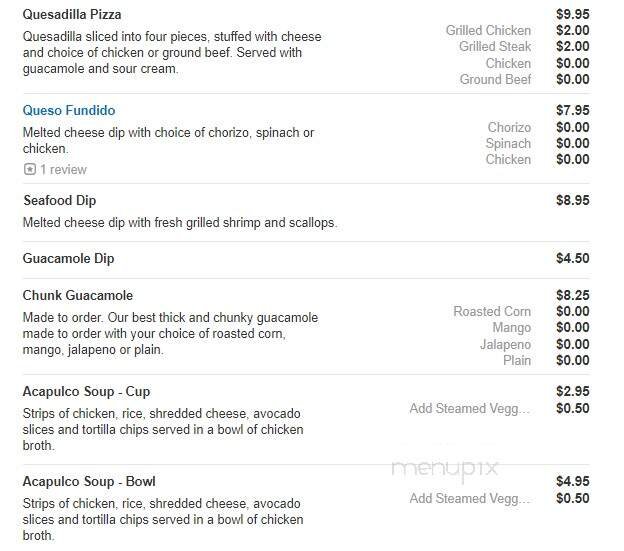624x551 pixels.
Task: Choose the Roasted Corn guacamole option
Action: [492, 312]
